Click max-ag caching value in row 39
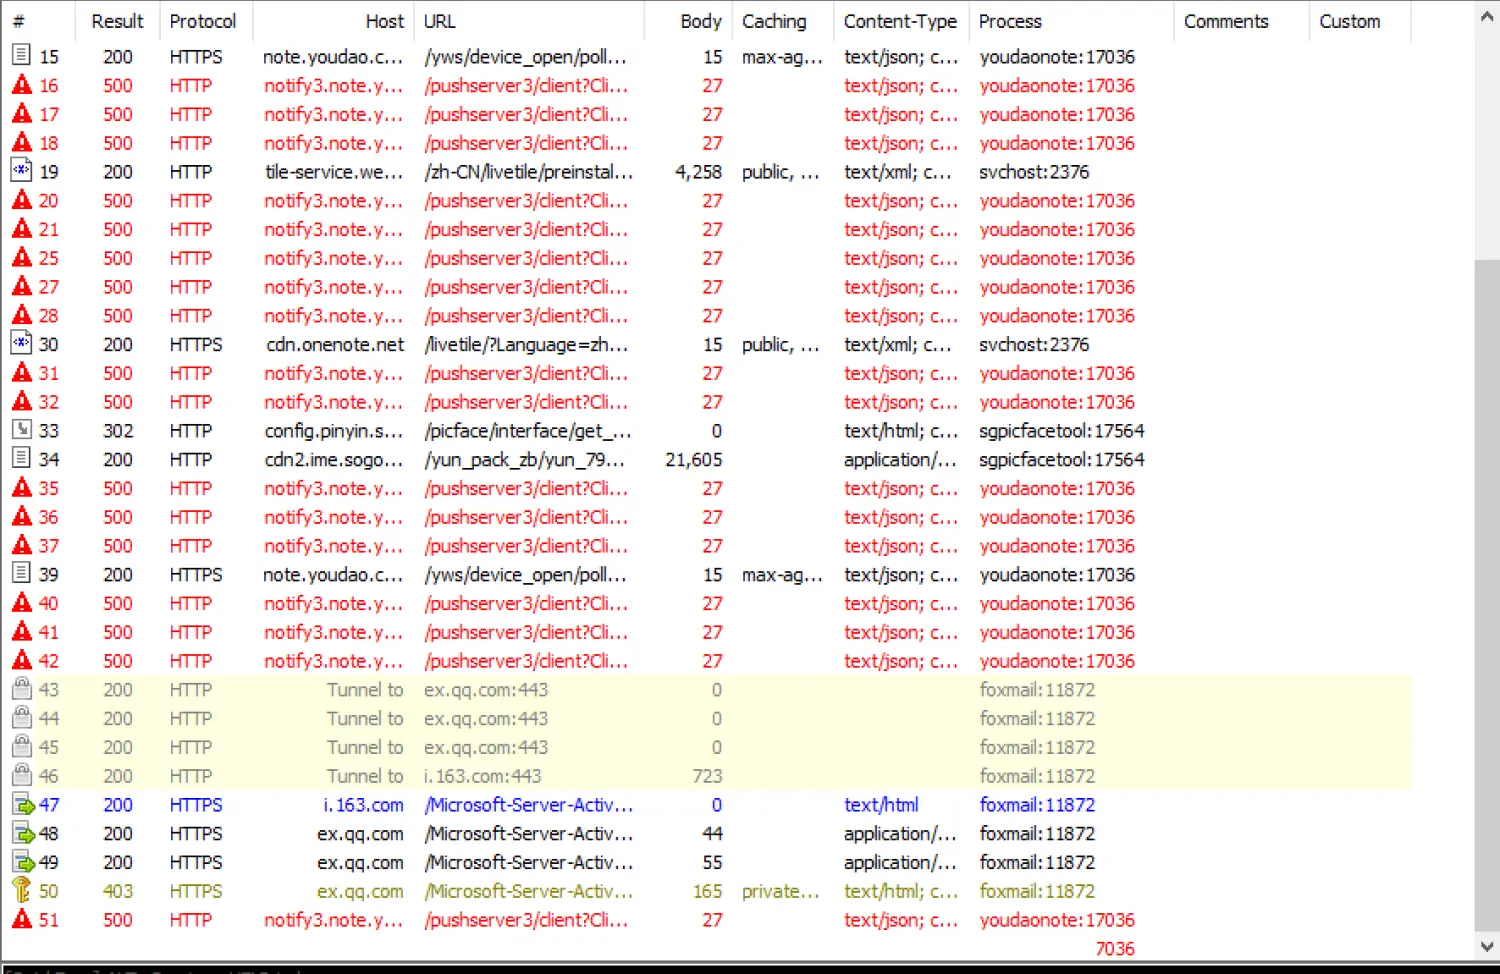This screenshot has height=974, width=1500. click(783, 575)
